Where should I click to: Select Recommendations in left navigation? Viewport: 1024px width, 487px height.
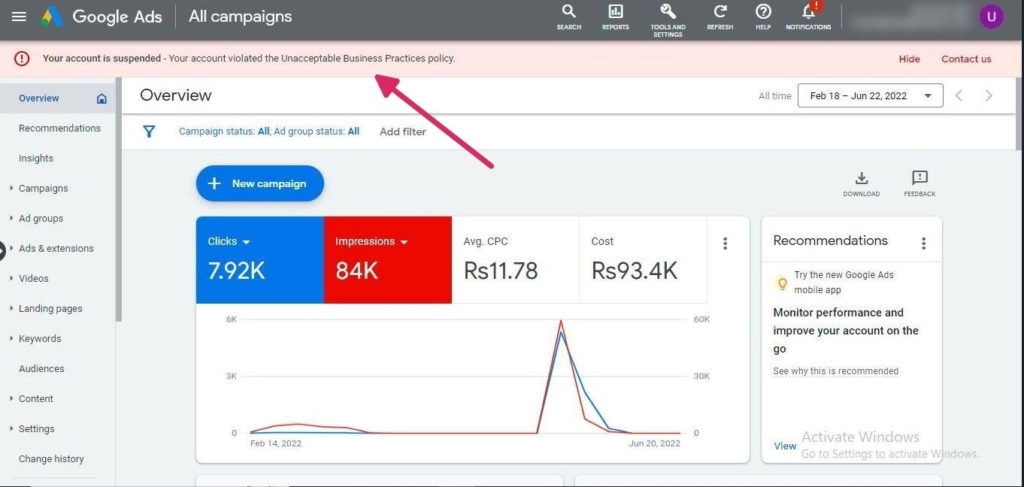pyautogui.click(x=59, y=128)
